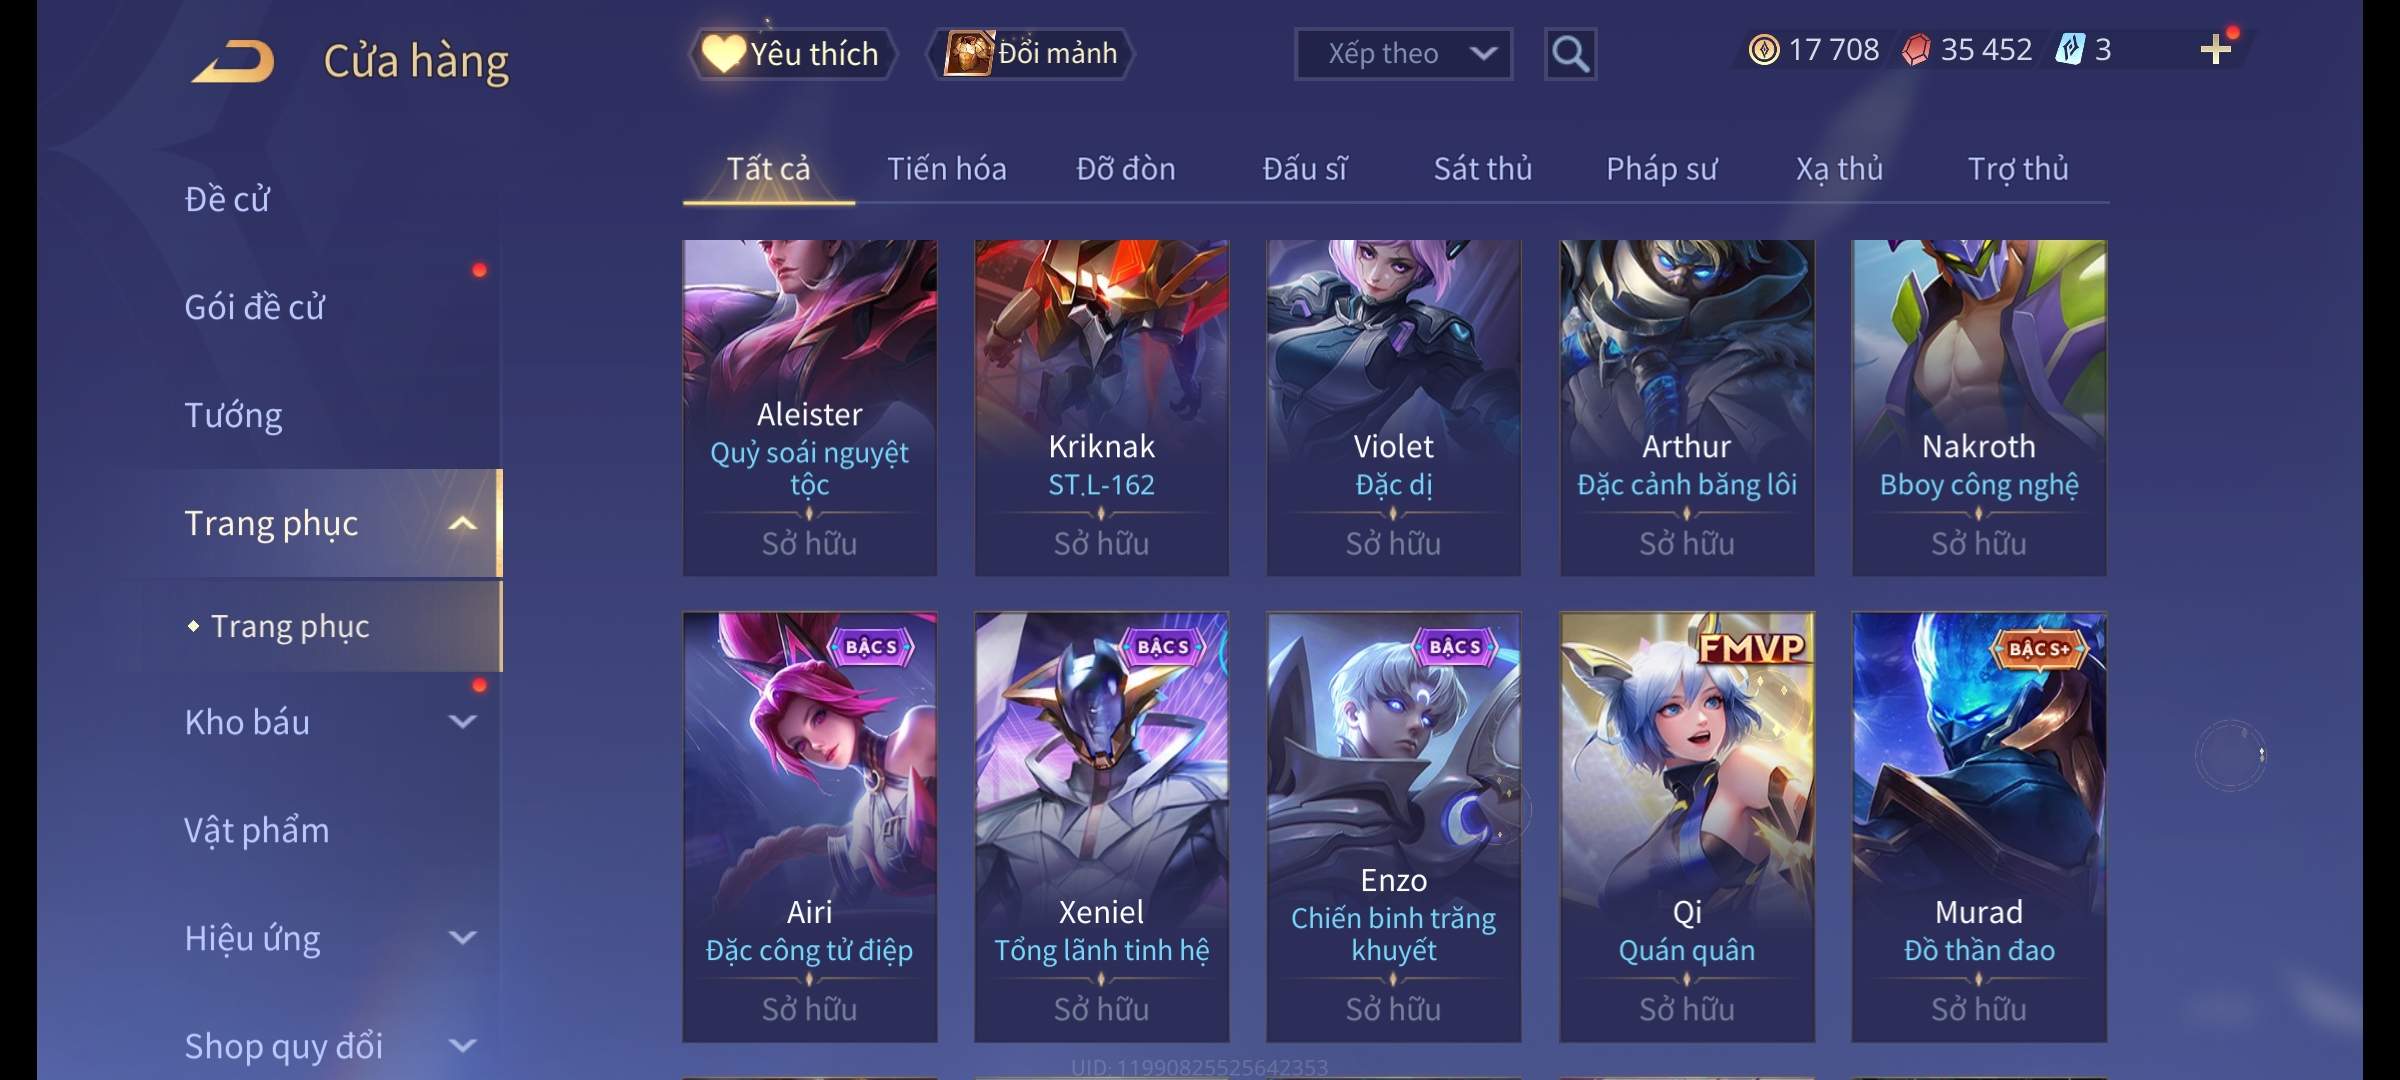
Task: Open the Xếp theo sort dropdown
Action: tap(1403, 54)
